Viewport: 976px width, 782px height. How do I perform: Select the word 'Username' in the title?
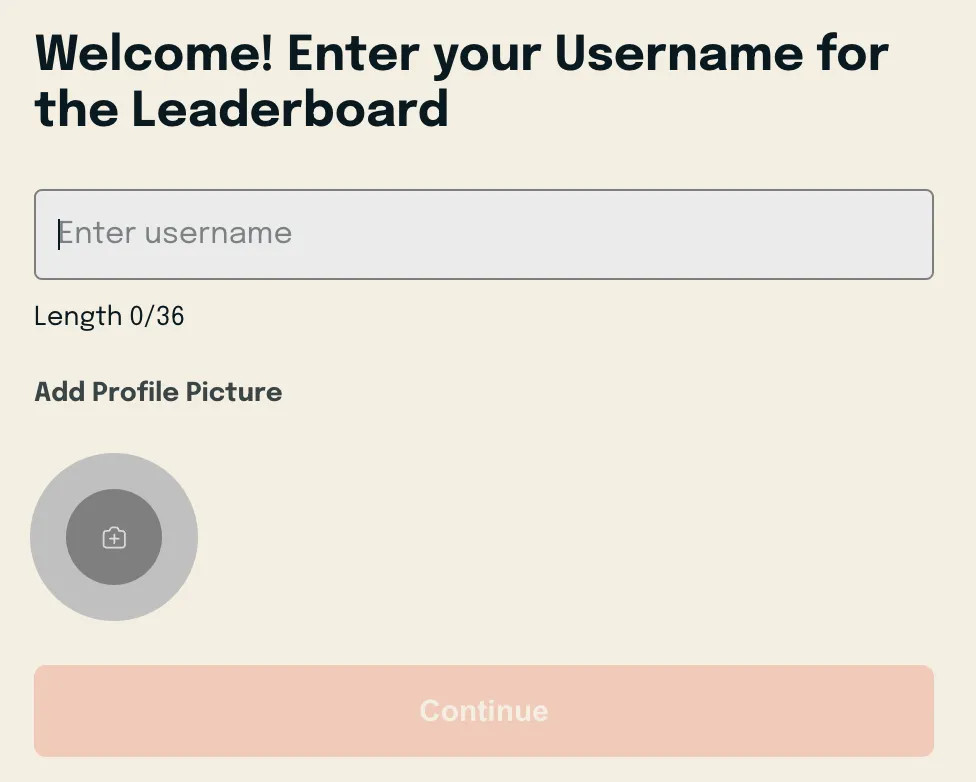[x=678, y=53]
